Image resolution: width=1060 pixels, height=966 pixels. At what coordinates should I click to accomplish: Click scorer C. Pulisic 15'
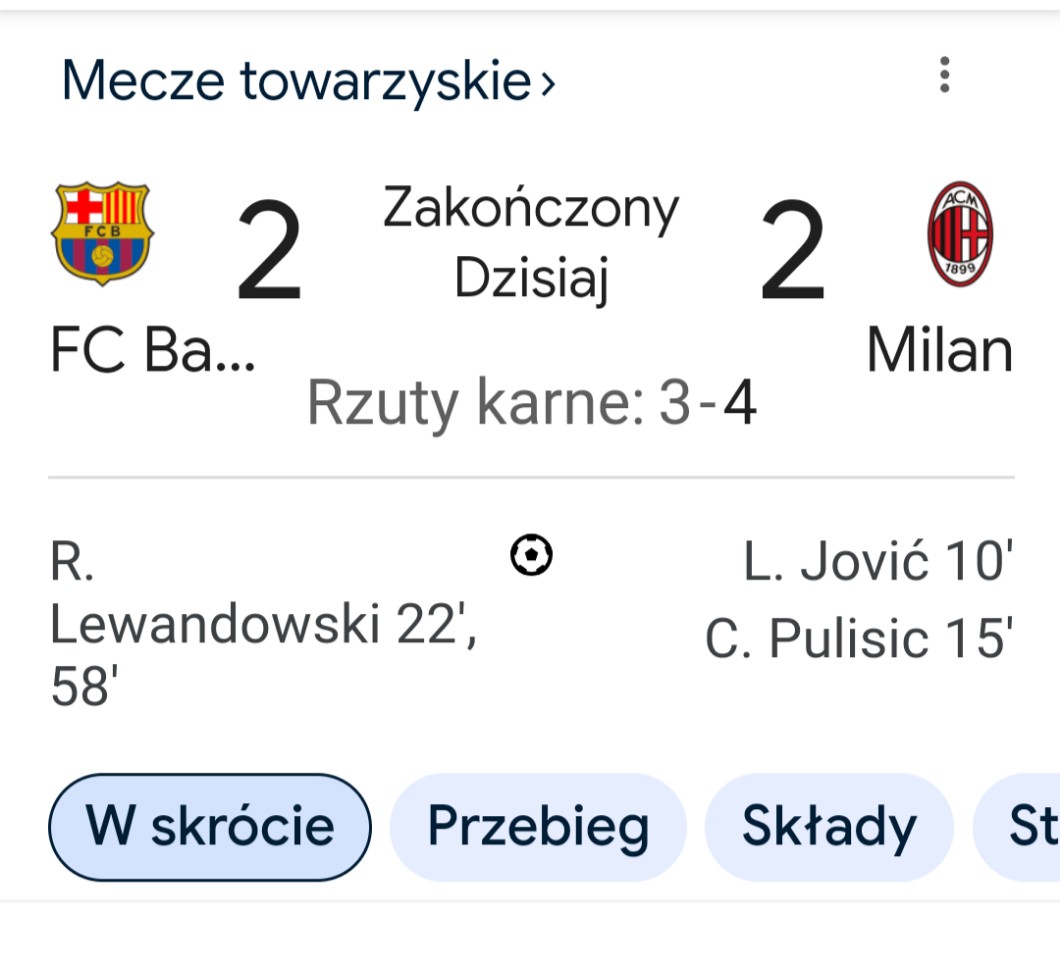pos(859,638)
